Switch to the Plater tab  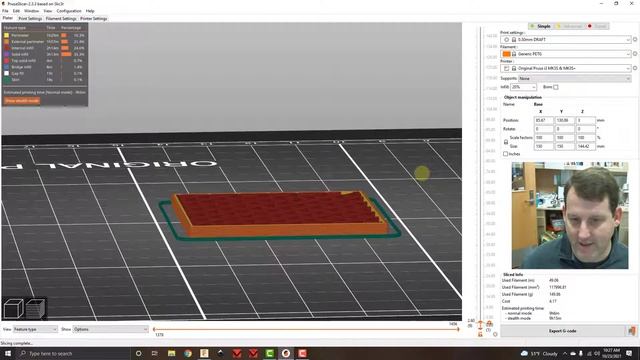point(8,18)
